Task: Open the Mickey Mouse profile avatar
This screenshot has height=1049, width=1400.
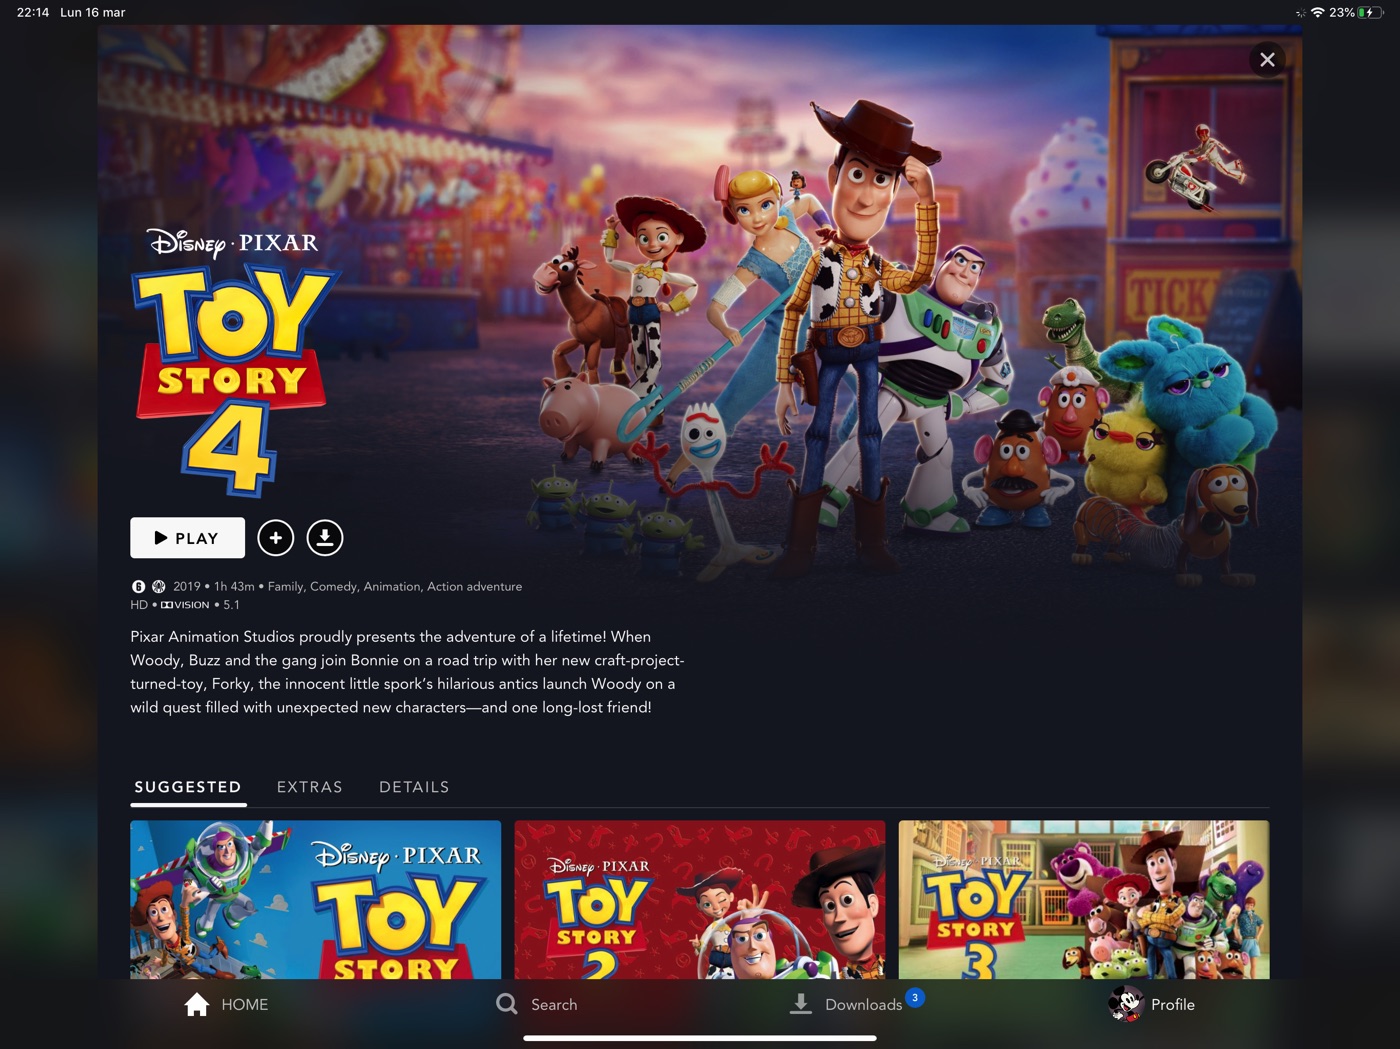Action: [x=1125, y=1004]
